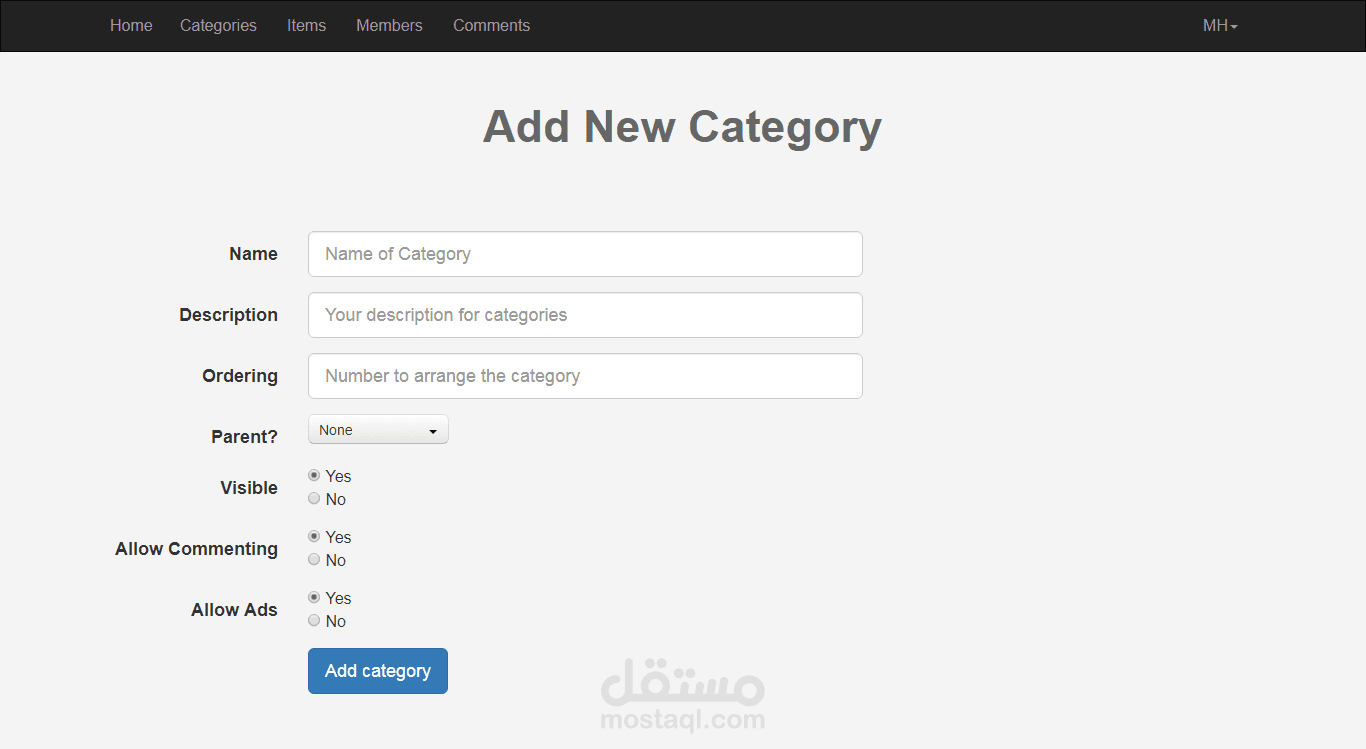The height and width of the screenshot is (749, 1366).
Task: Open the Items navigation link
Action: tap(306, 26)
